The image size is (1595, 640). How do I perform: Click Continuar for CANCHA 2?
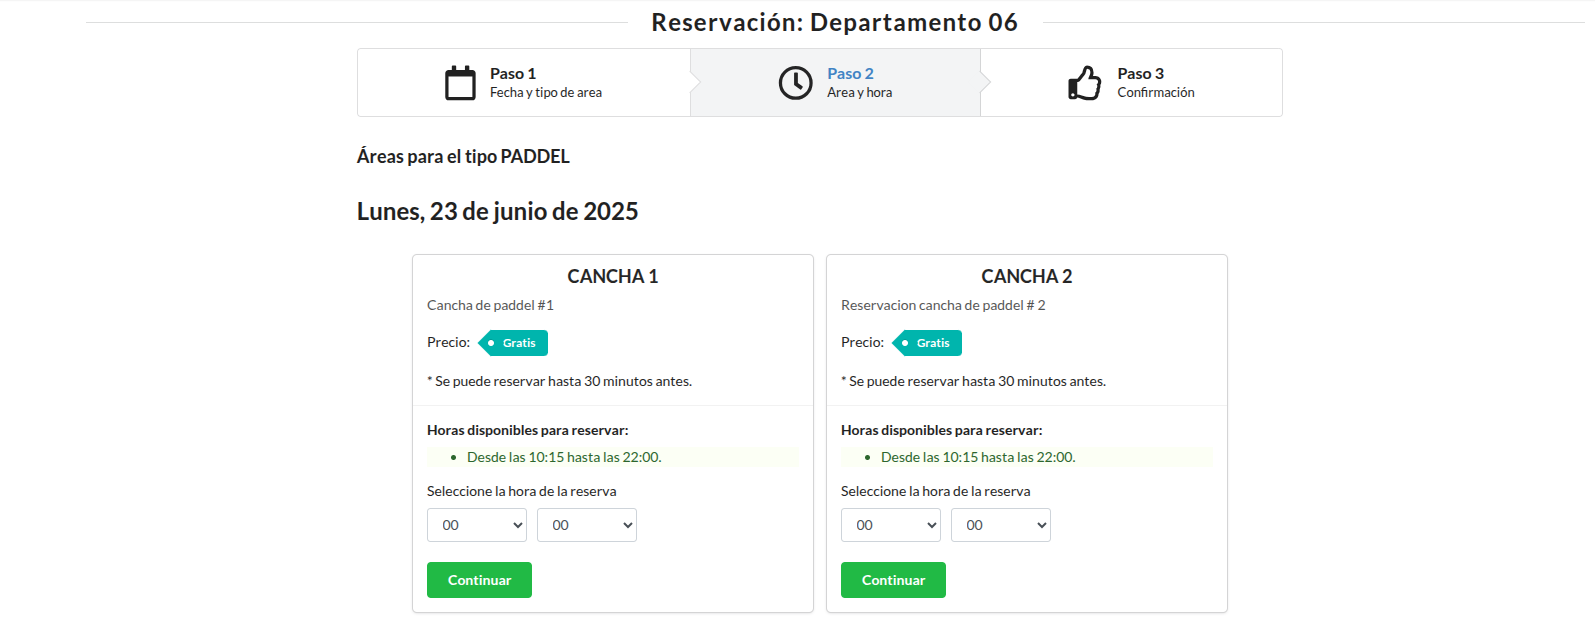click(892, 580)
